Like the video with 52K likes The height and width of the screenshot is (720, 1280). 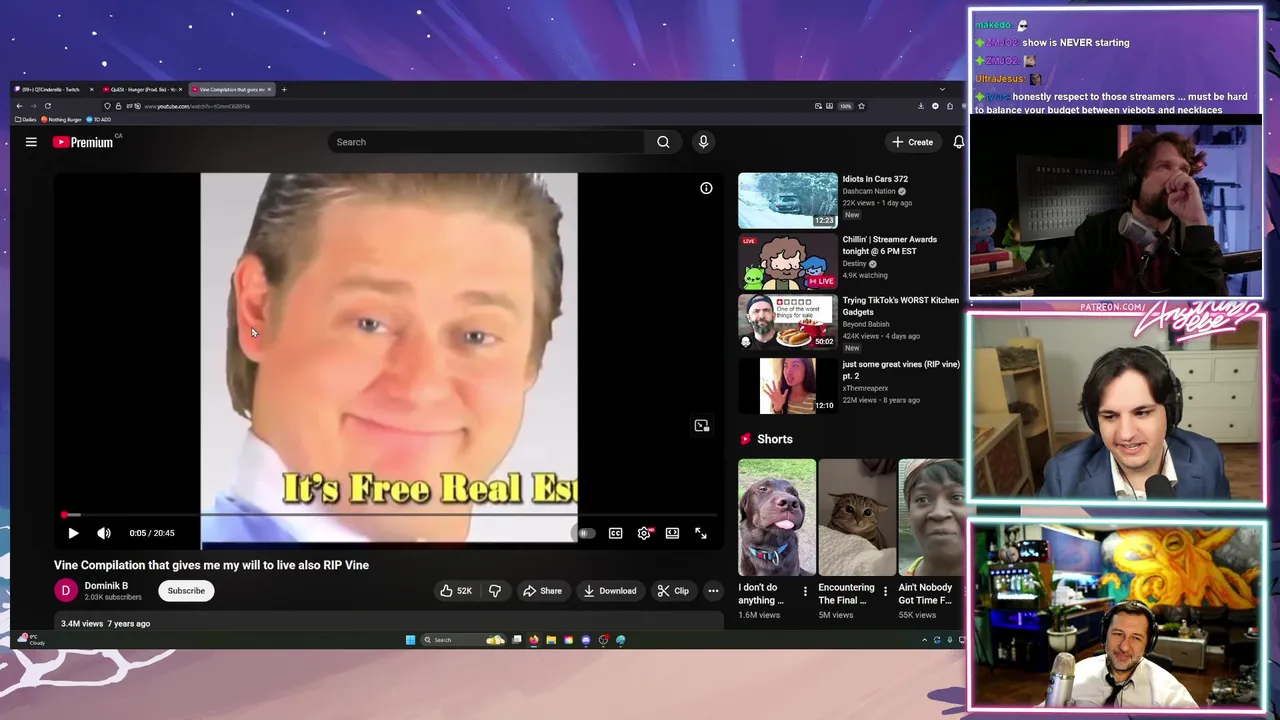pyautogui.click(x=455, y=591)
